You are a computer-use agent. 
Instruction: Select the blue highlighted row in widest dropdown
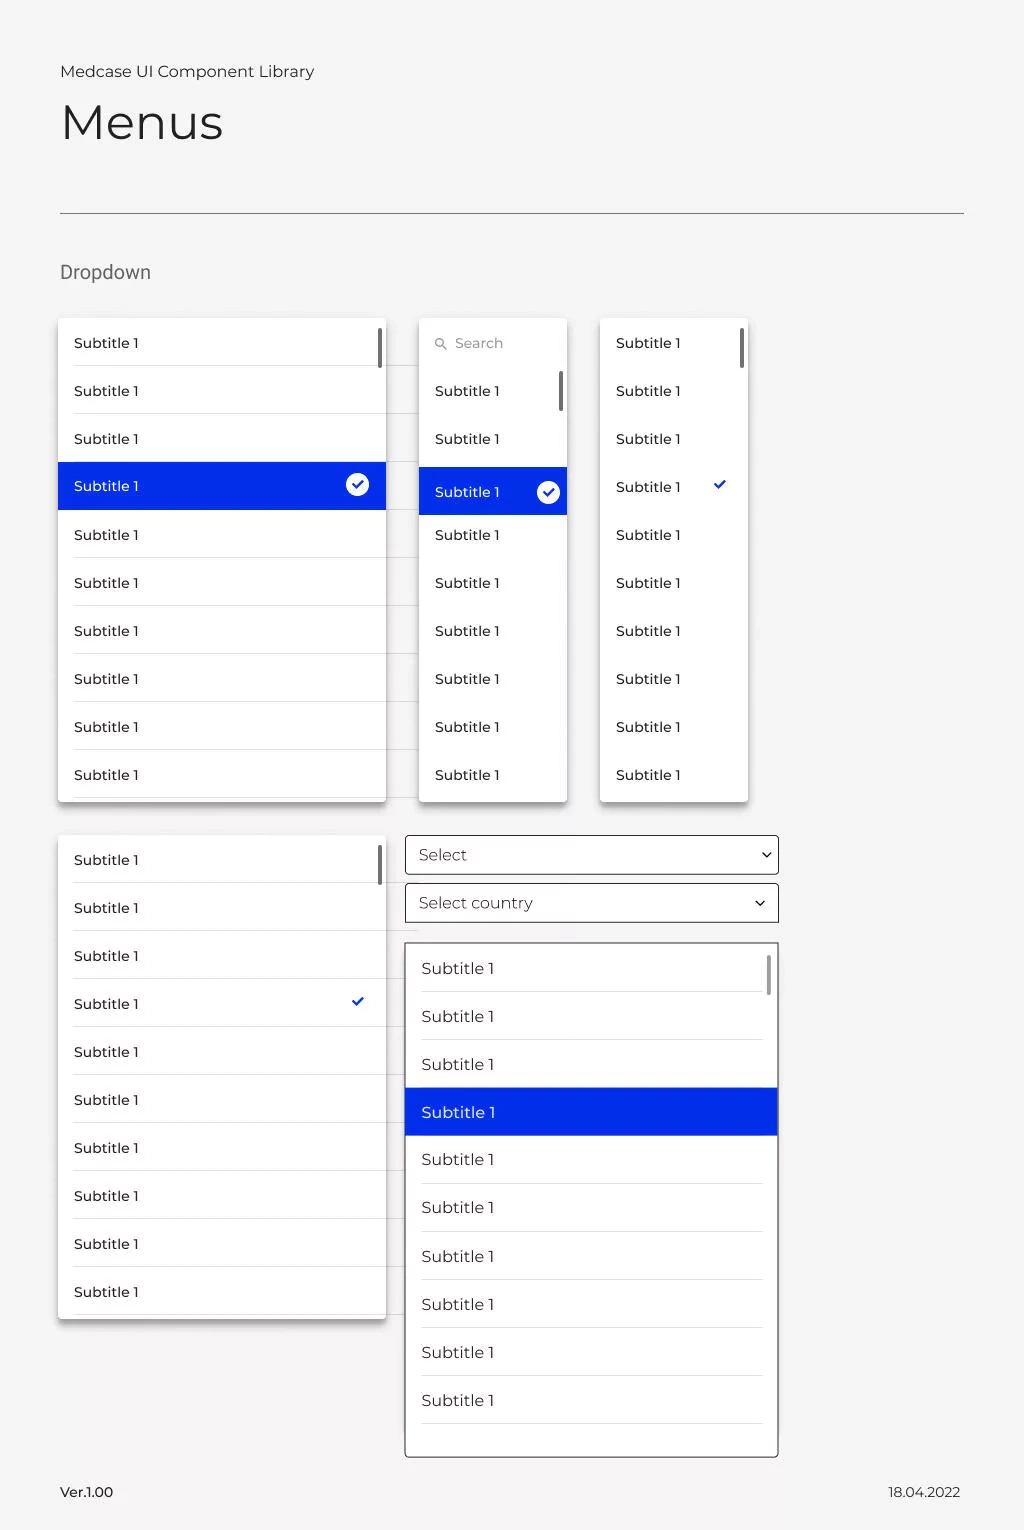(200, 486)
